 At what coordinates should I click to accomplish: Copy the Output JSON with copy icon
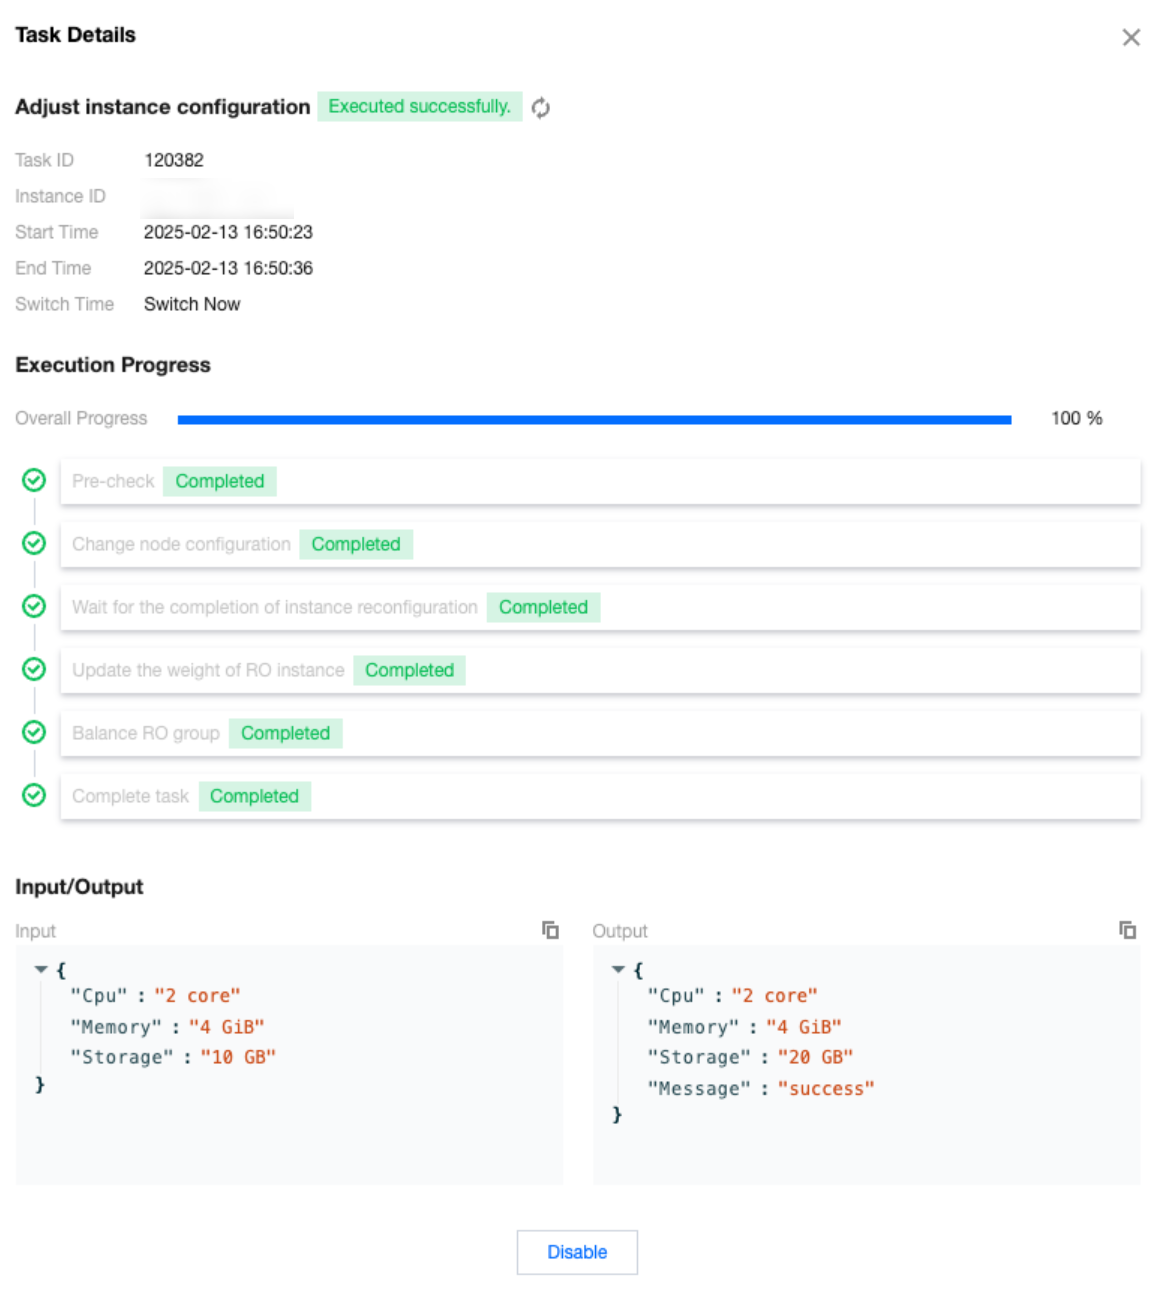[x=1127, y=930]
